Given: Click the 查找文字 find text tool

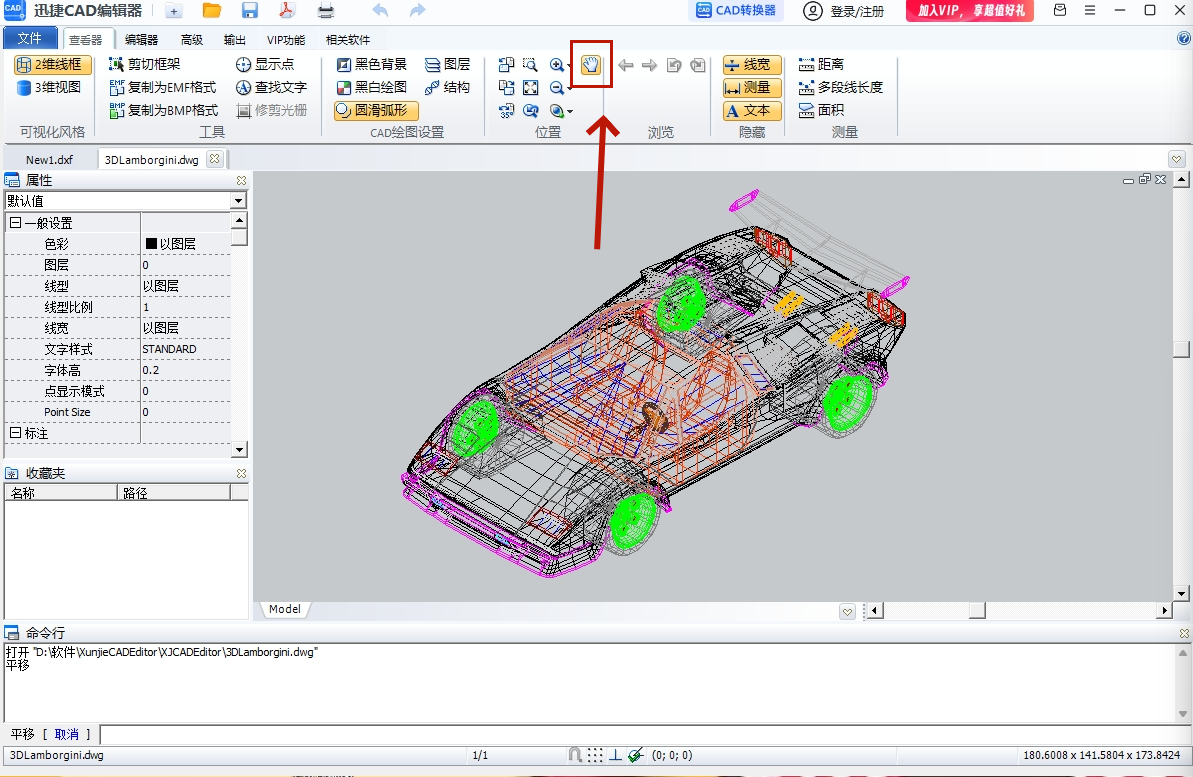Looking at the screenshot, I should [x=272, y=88].
